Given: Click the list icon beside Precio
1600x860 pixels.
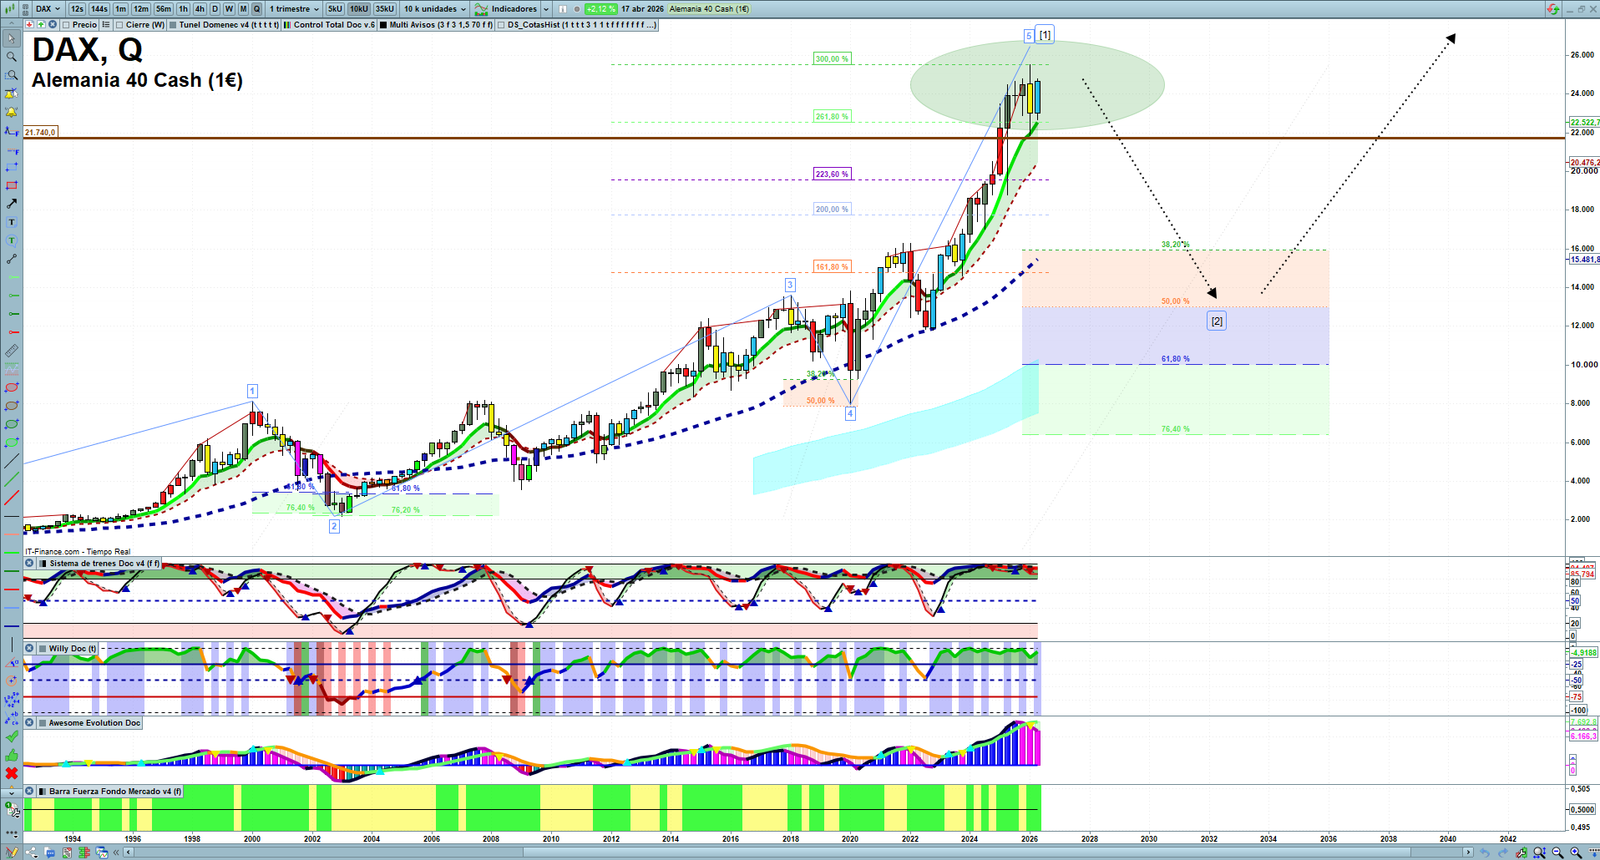Looking at the screenshot, I should [105, 25].
